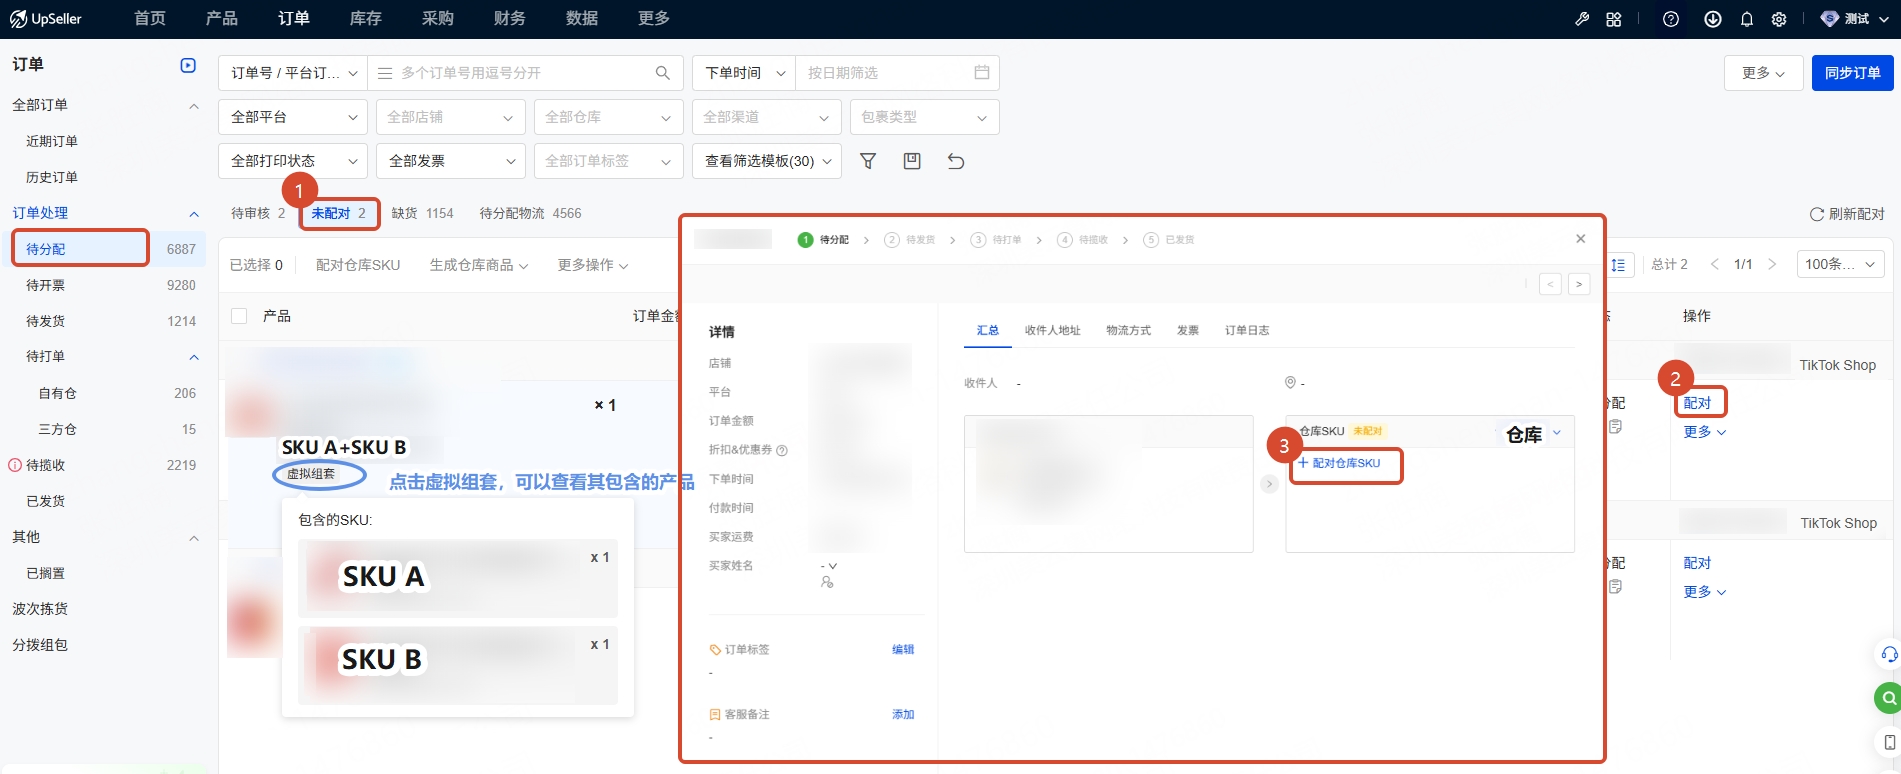This screenshot has height=774, width=1901.
Task: Open settings gear in top bar
Action: 1779,19
